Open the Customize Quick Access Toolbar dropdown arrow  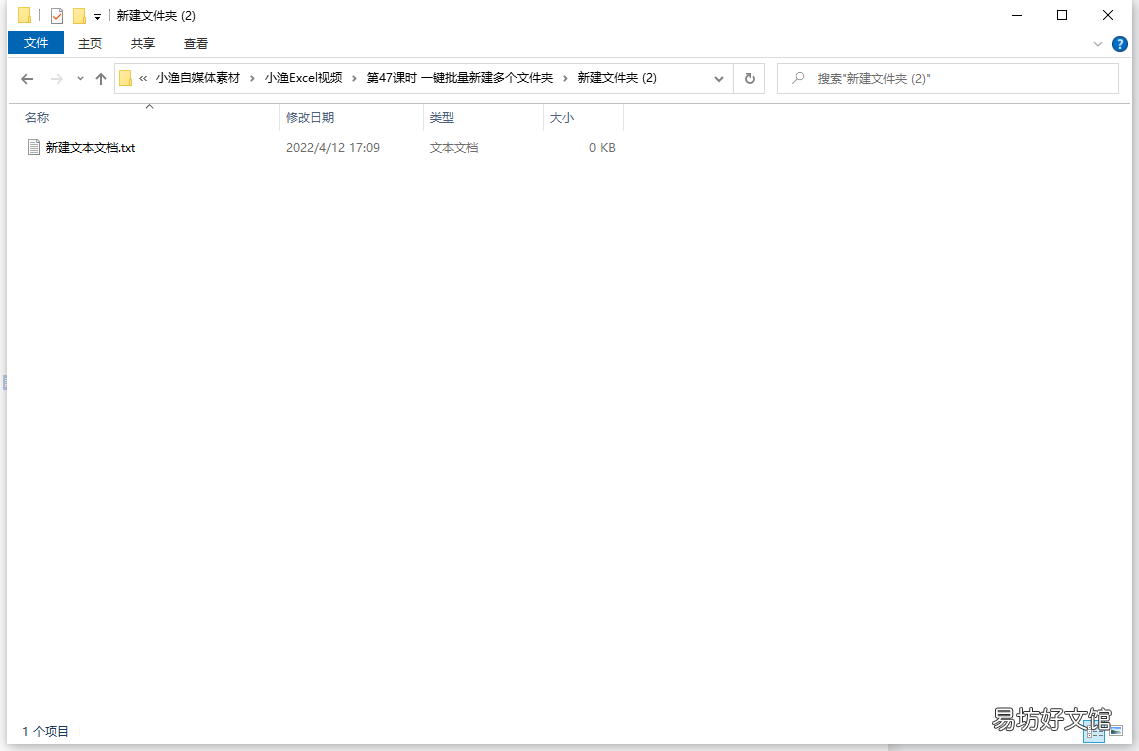point(97,16)
